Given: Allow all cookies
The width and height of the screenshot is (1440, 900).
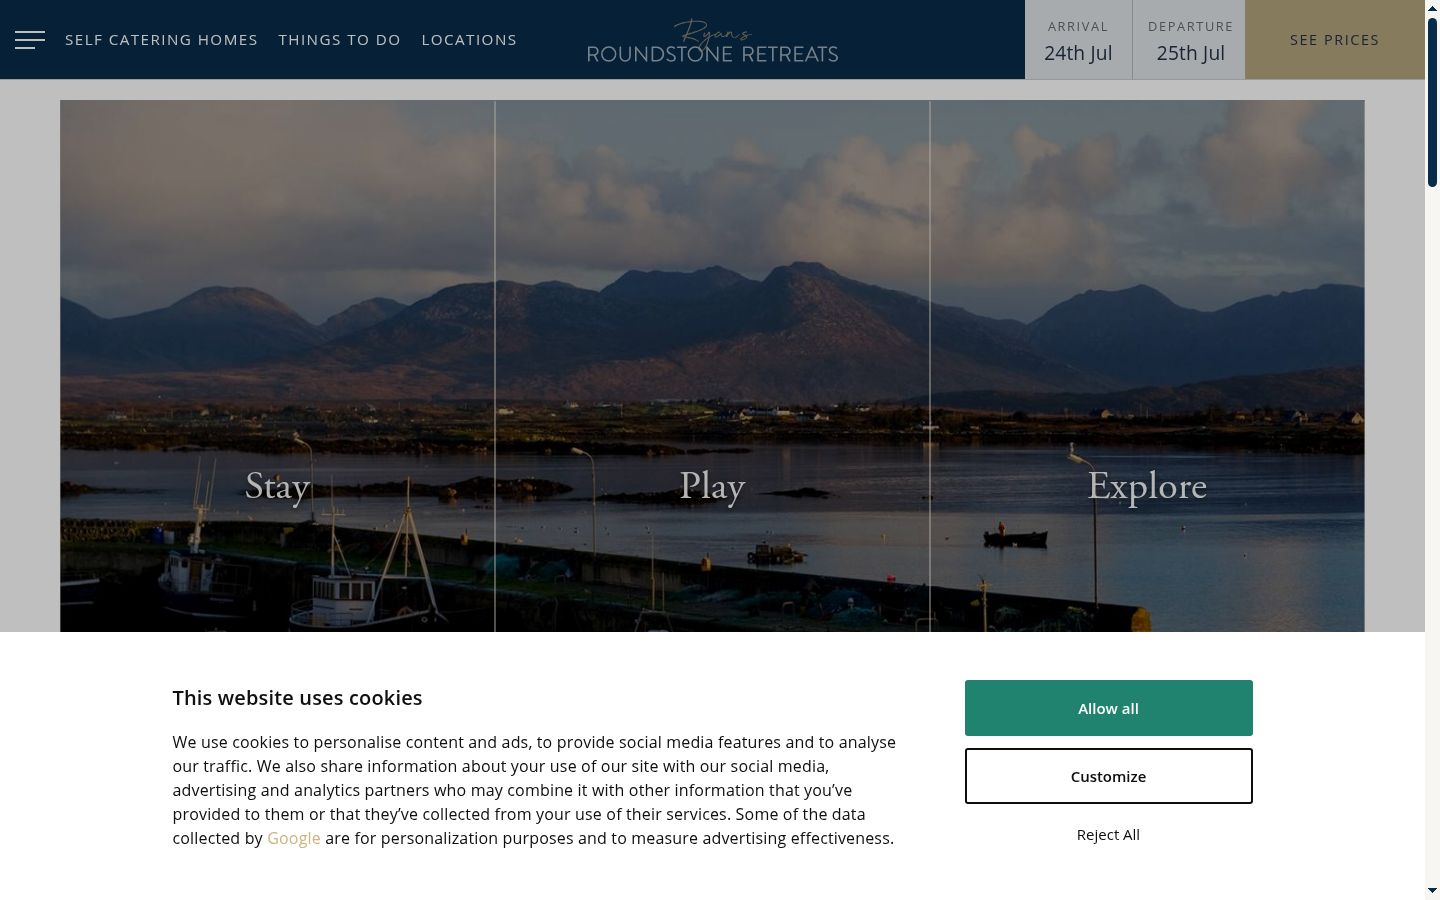Looking at the screenshot, I should [1108, 708].
